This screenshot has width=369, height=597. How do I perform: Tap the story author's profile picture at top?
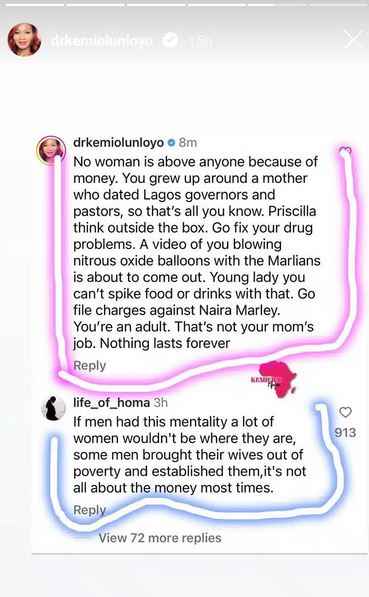[24, 40]
